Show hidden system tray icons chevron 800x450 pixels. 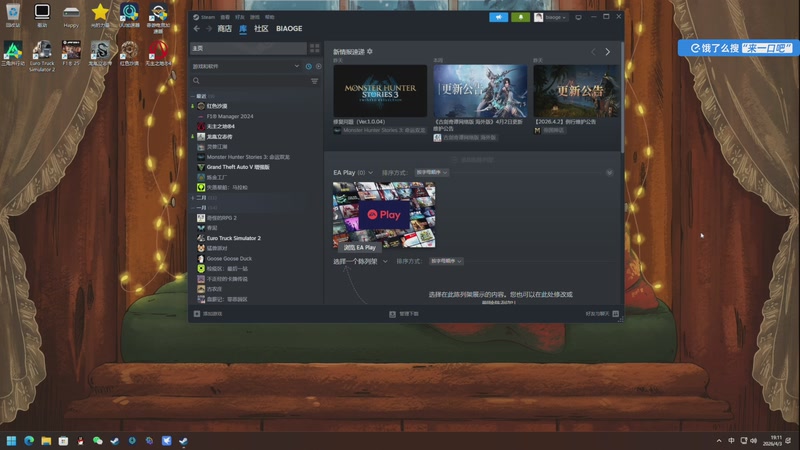tap(719, 441)
